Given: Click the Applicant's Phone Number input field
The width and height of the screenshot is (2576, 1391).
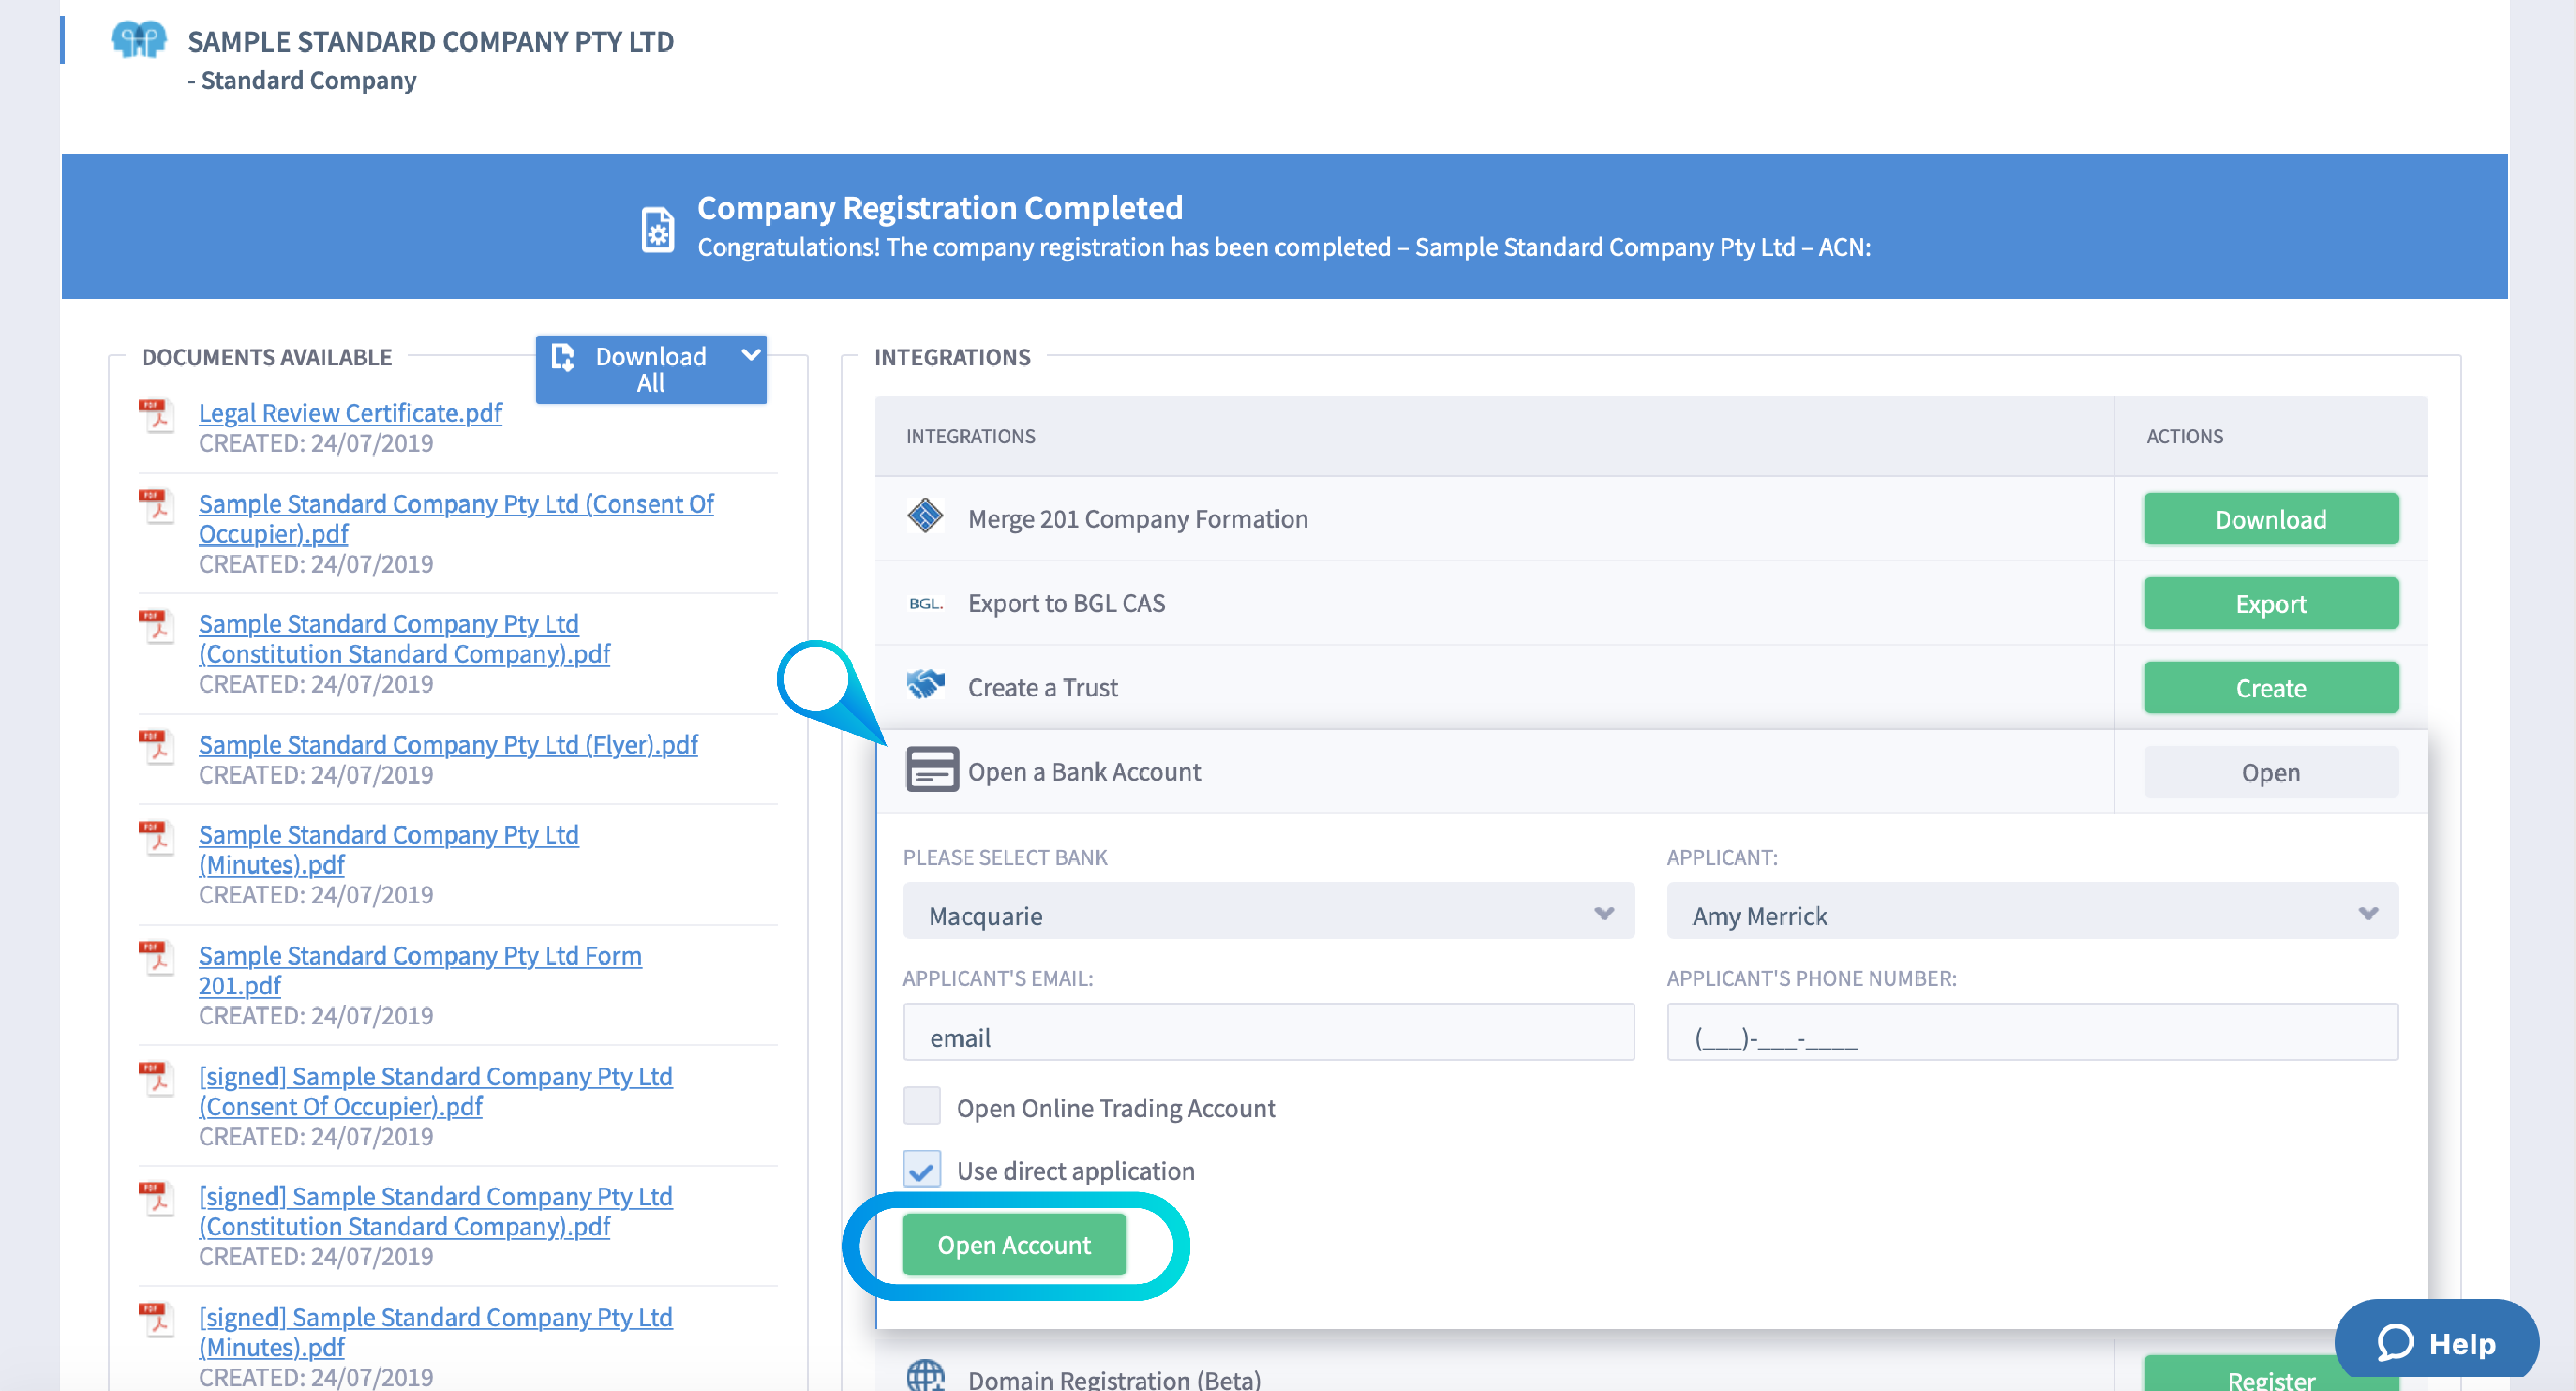Looking at the screenshot, I should click(x=2032, y=1032).
